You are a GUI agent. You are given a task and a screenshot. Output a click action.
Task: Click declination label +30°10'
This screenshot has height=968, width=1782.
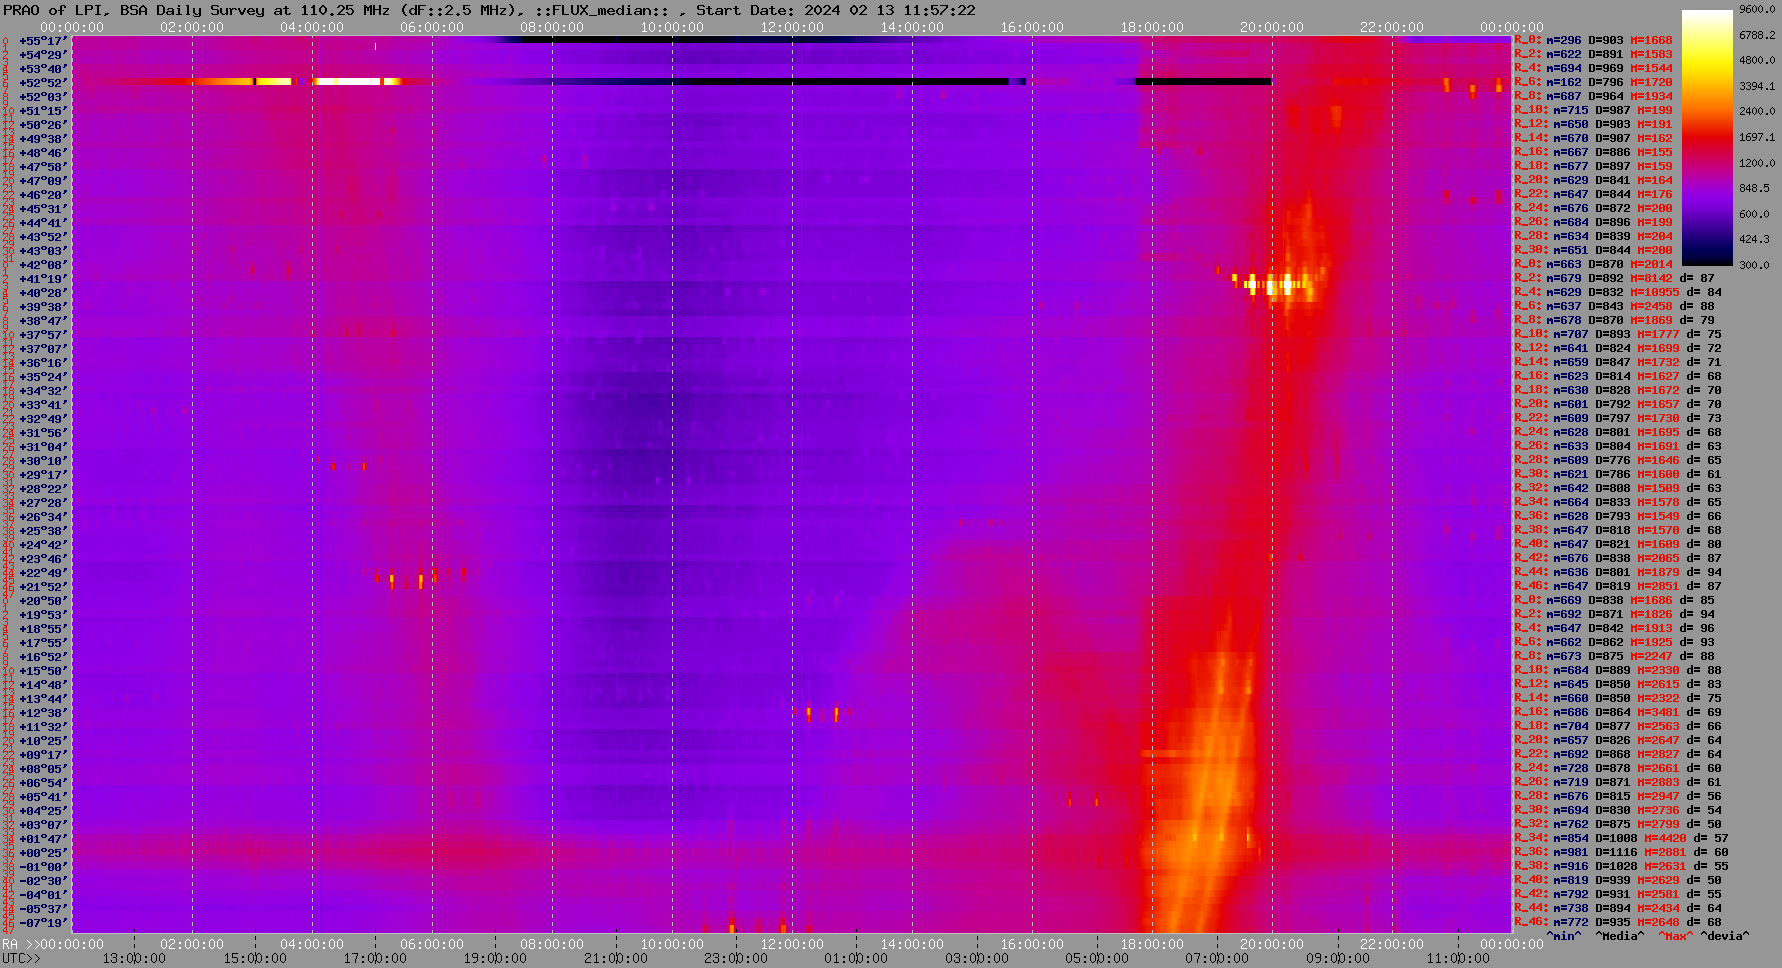(x=43, y=461)
